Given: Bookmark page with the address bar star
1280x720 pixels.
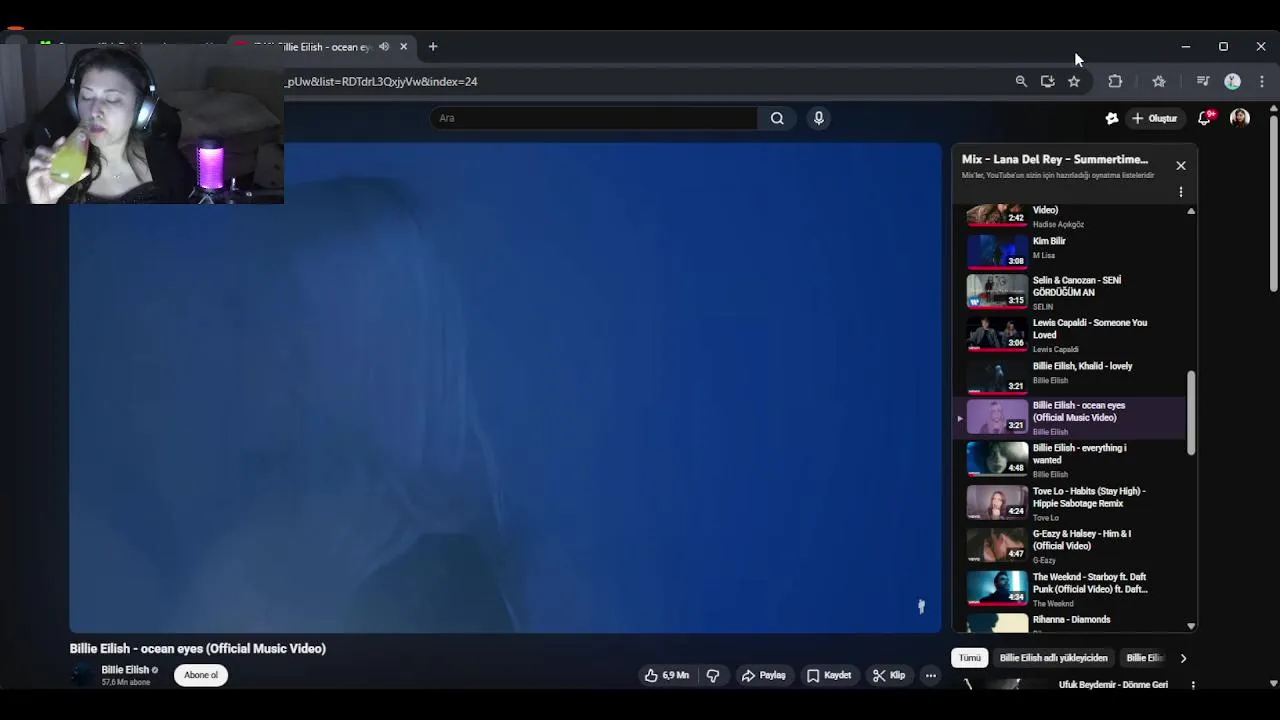Looking at the screenshot, I should [x=1074, y=82].
